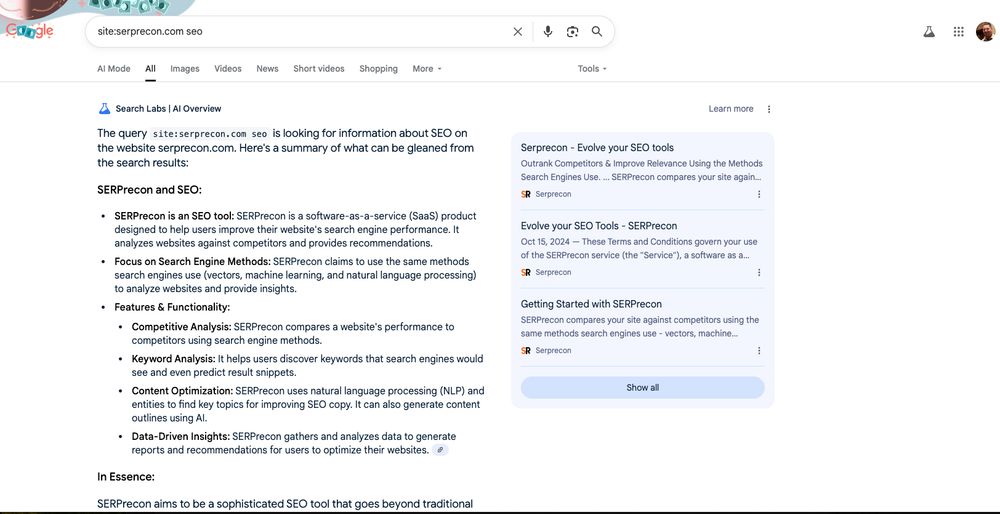Screen dimensions: 1000x514
Task: Click the Google logo
Action: click(30, 31)
